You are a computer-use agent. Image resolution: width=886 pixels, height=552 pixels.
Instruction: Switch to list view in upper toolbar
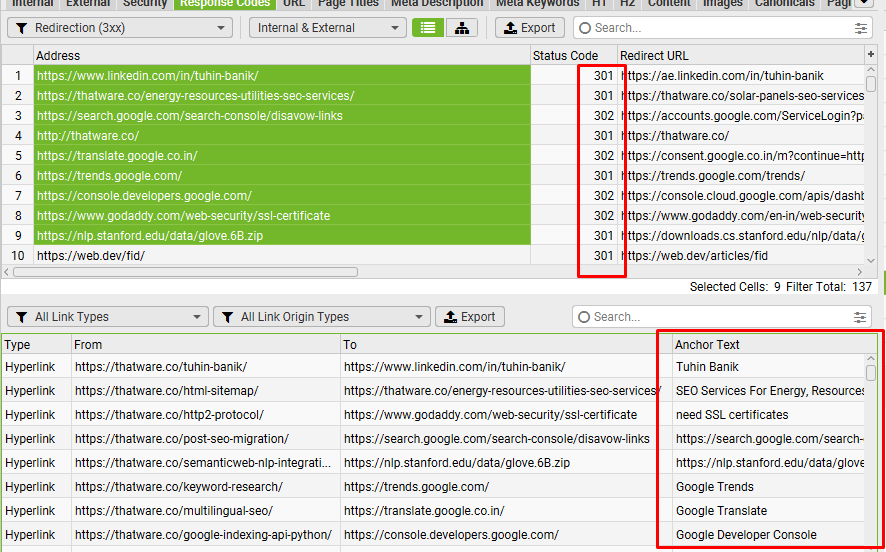428,28
